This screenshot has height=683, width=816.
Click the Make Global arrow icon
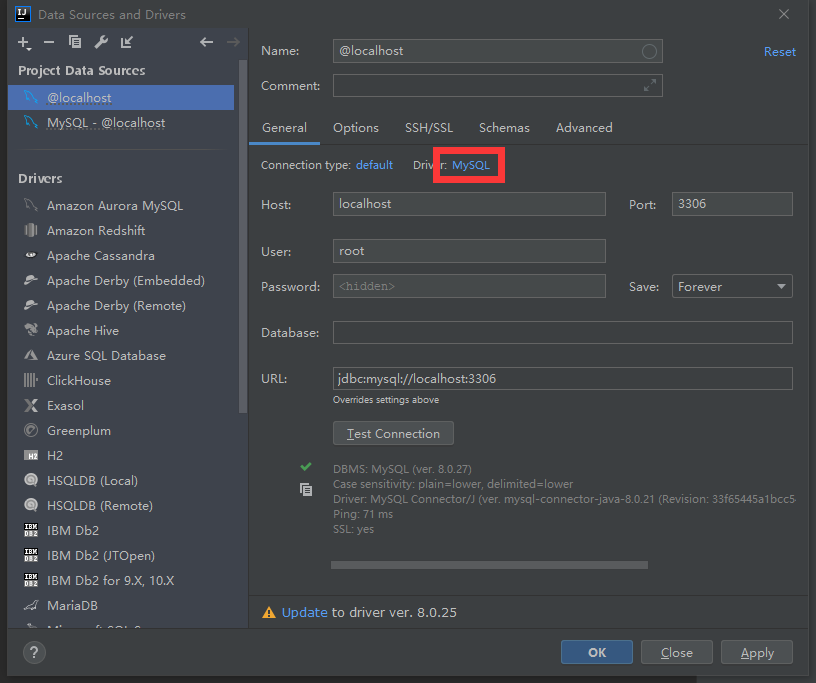tap(127, 42)
